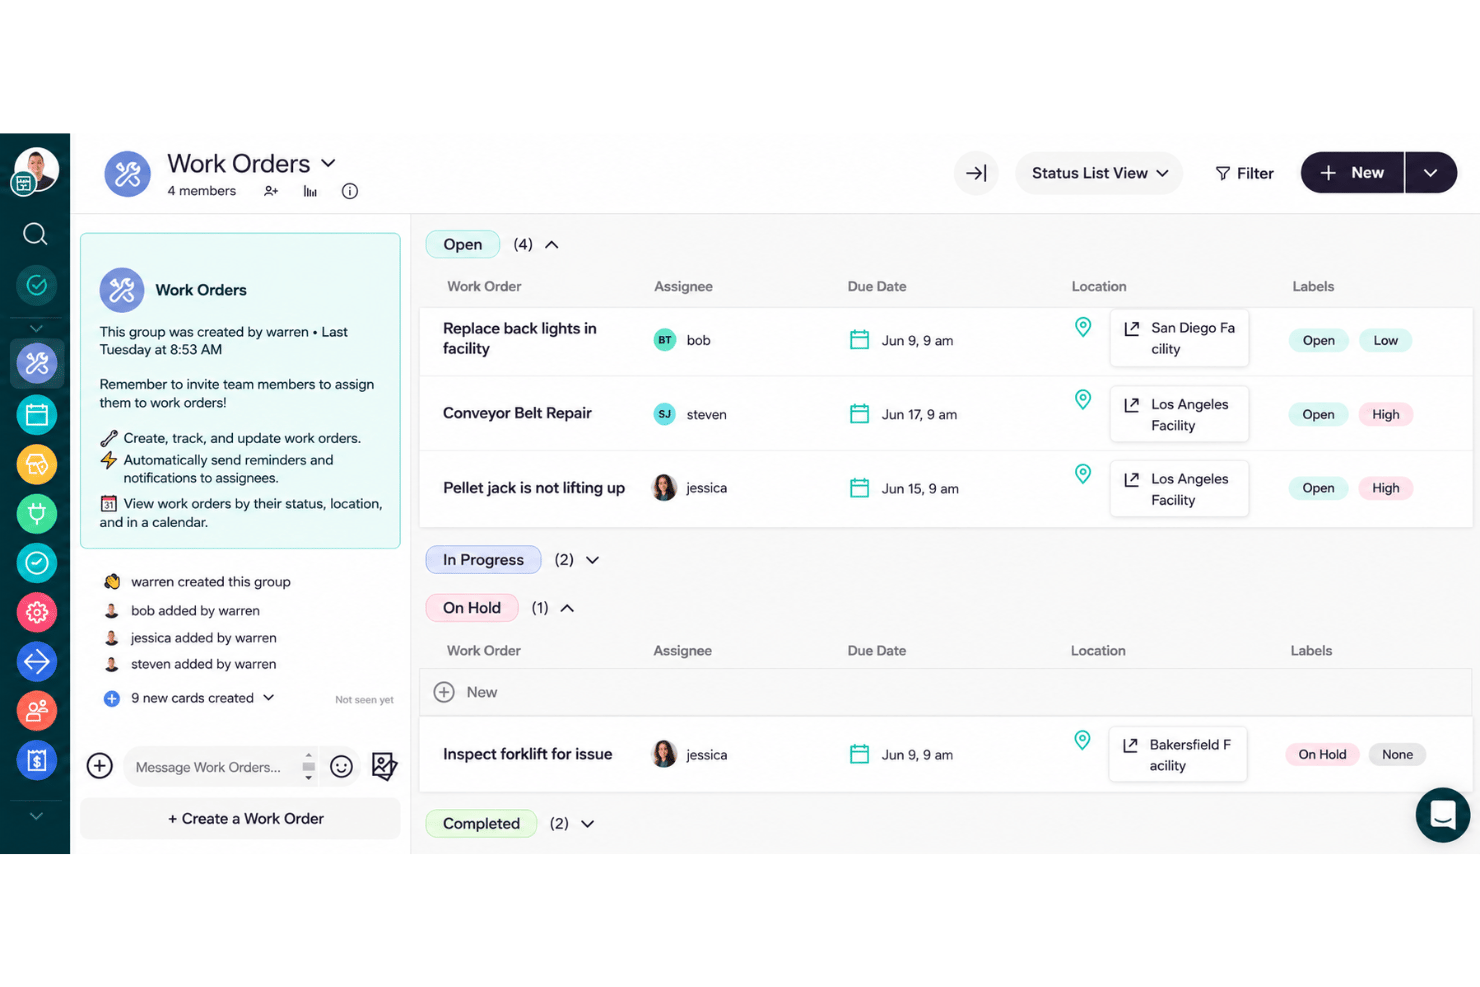Expand the Completed section chevron
The width and height of the screenshot is (1480, 987).
coord(588,824)
